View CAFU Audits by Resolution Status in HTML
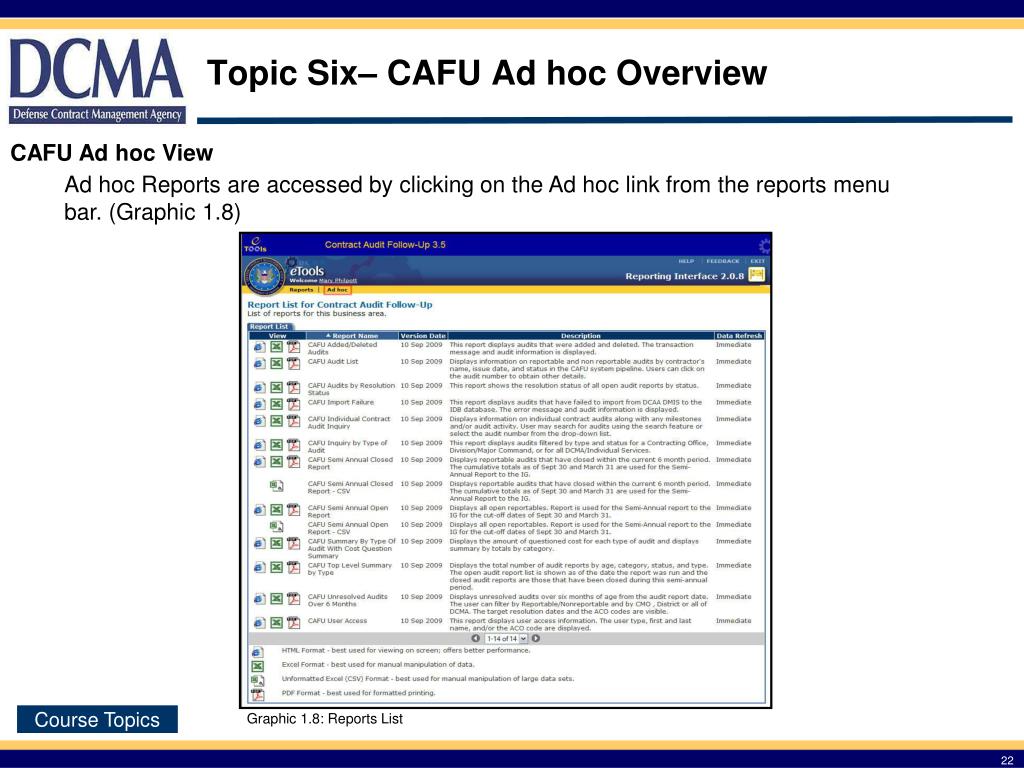This screenshot has width=1024, height=768. [x=259, y=388]
